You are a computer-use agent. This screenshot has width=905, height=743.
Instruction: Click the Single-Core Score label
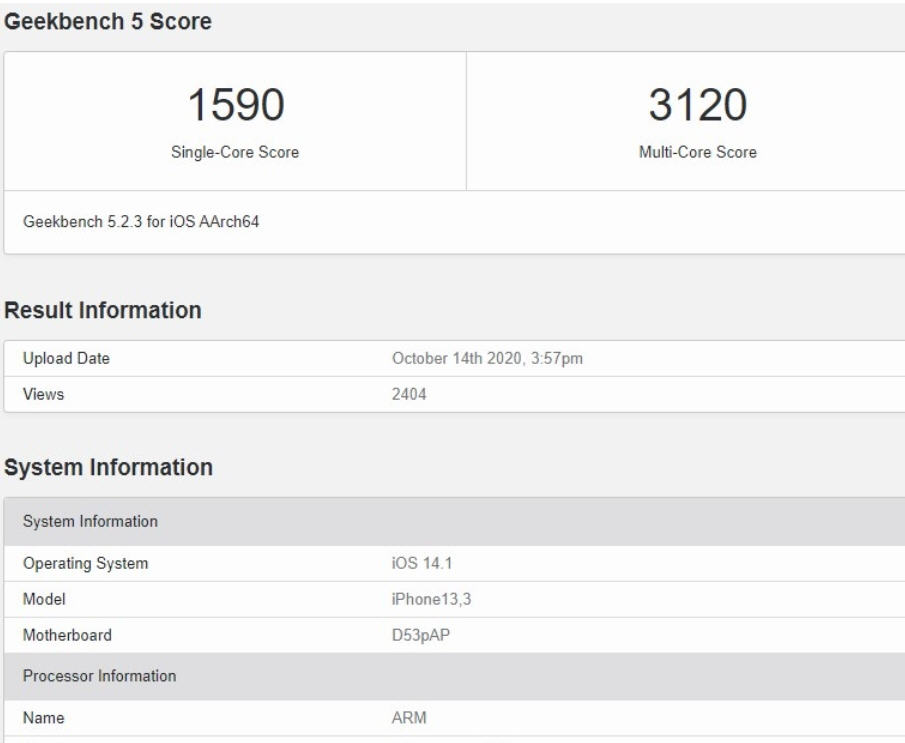point(235,152)
